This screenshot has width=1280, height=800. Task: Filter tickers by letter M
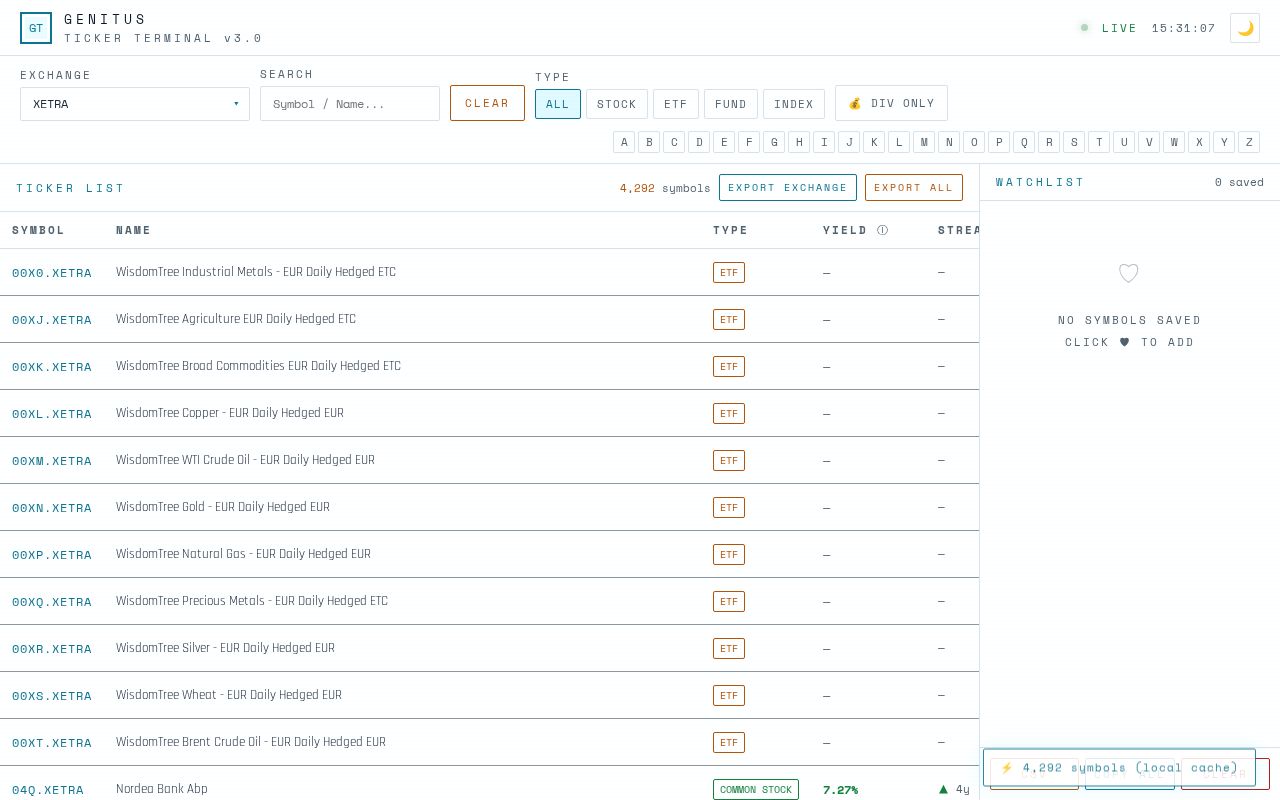coord(924,142)
